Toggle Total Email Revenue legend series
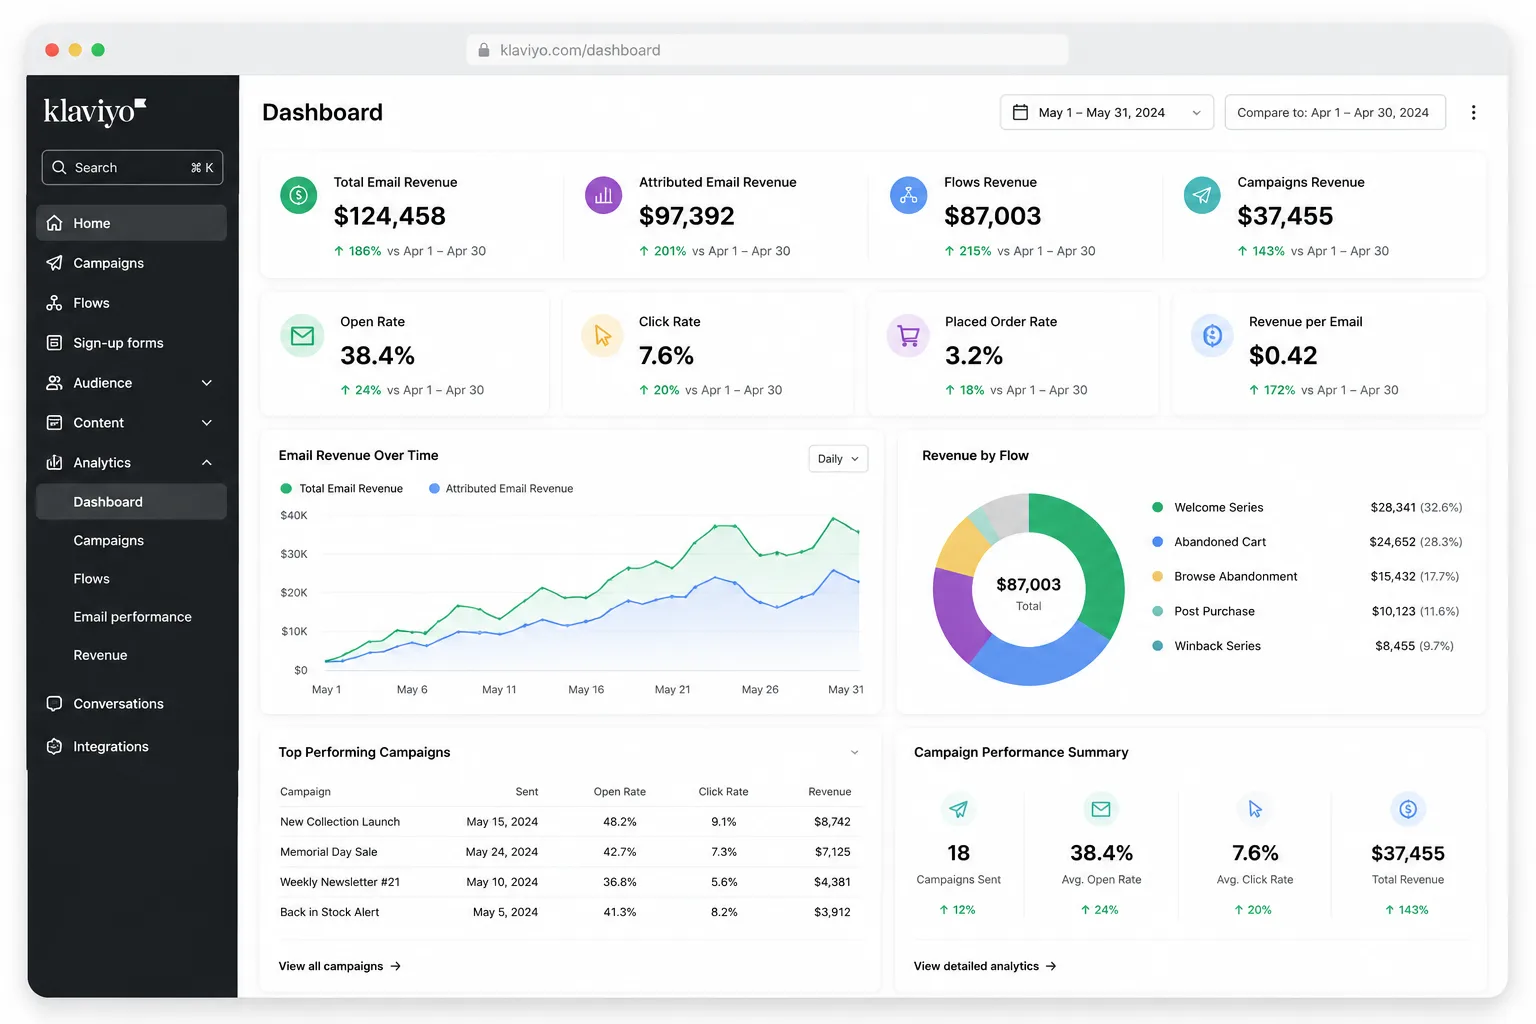Screen dimensions: 1536x1024 coord(341,489)
